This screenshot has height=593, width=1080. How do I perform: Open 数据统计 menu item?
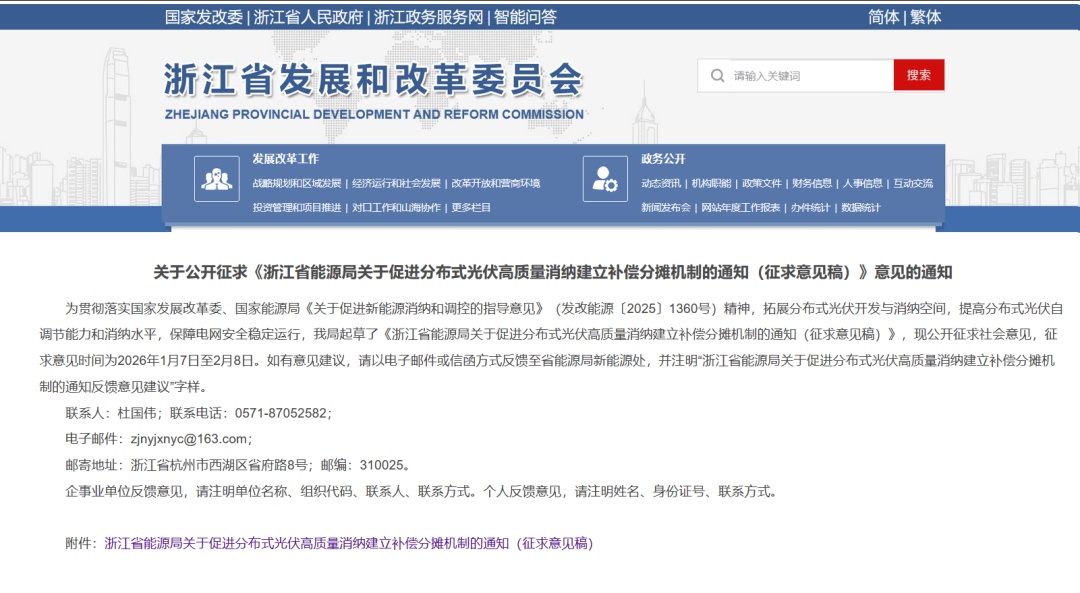[861, 208]
